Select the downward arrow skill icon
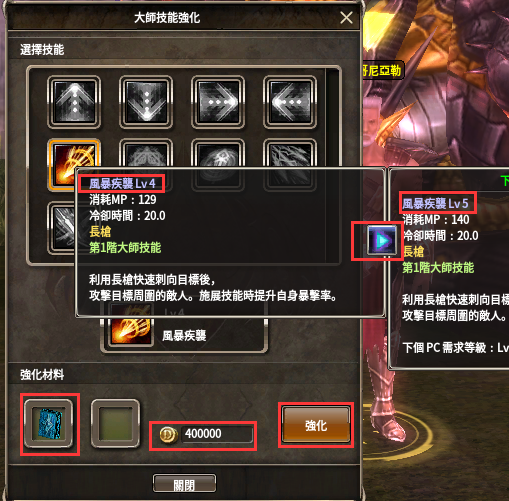The height and width of the screenshot is (501, 509). pyautogui.click(x=146, y=102)
